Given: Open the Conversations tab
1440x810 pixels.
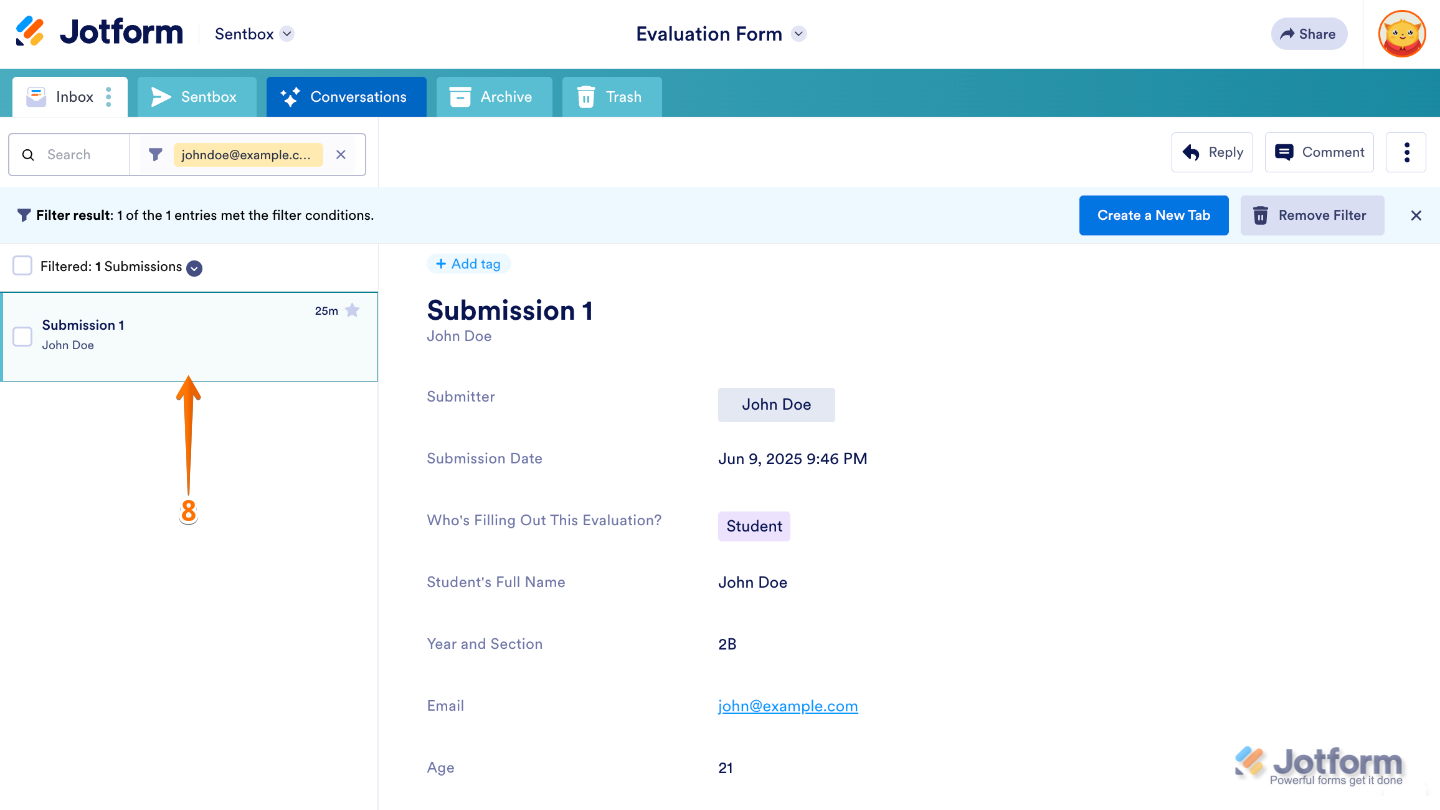Looking at the screenshot, I should click(x=346, y=96).
